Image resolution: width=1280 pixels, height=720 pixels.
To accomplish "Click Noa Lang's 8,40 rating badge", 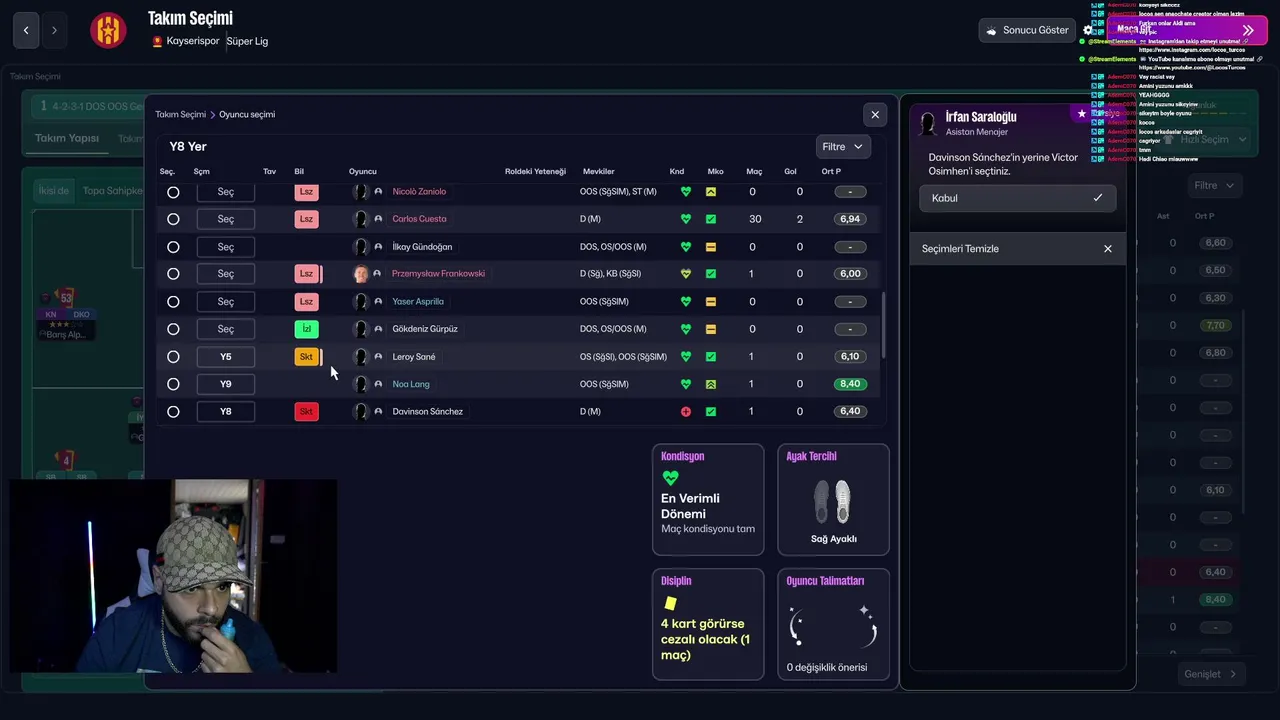I will (x=850, y=384).
